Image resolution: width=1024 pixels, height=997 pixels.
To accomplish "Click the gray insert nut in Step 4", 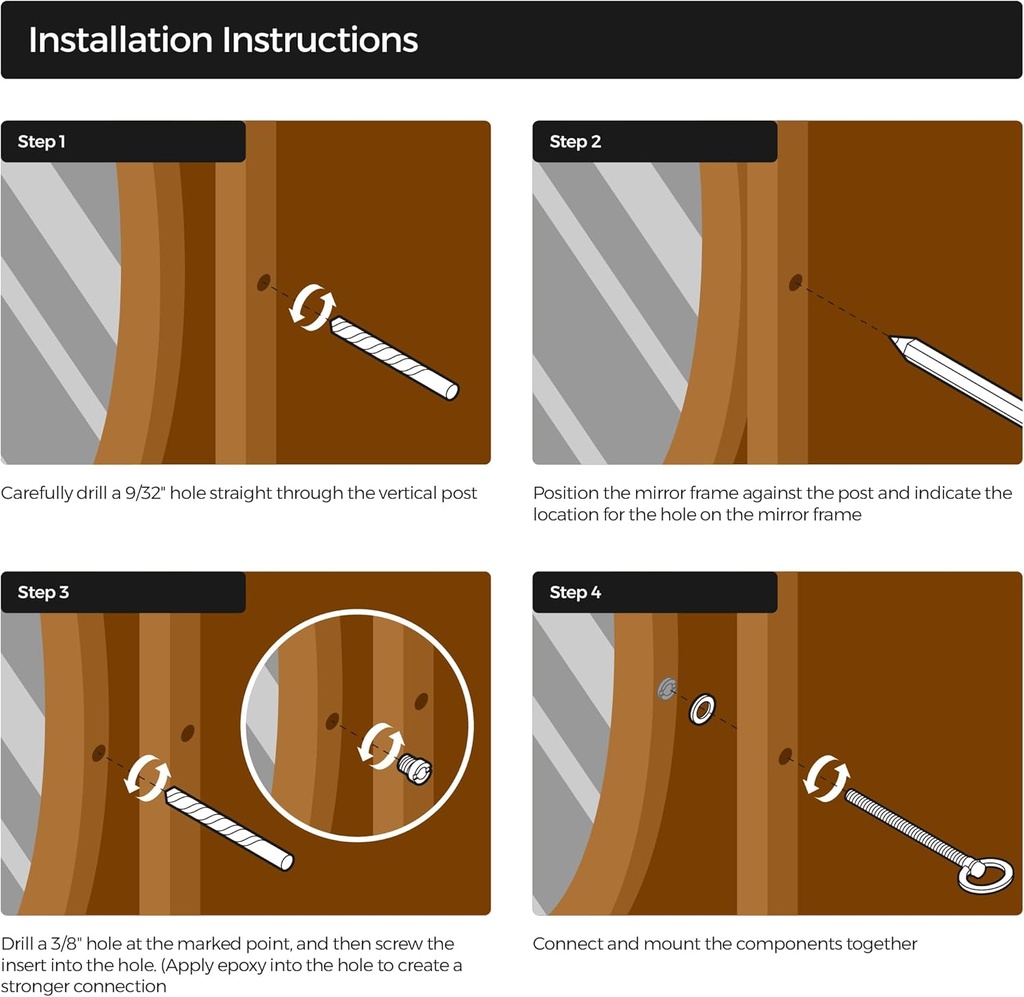I will (667, 689).
